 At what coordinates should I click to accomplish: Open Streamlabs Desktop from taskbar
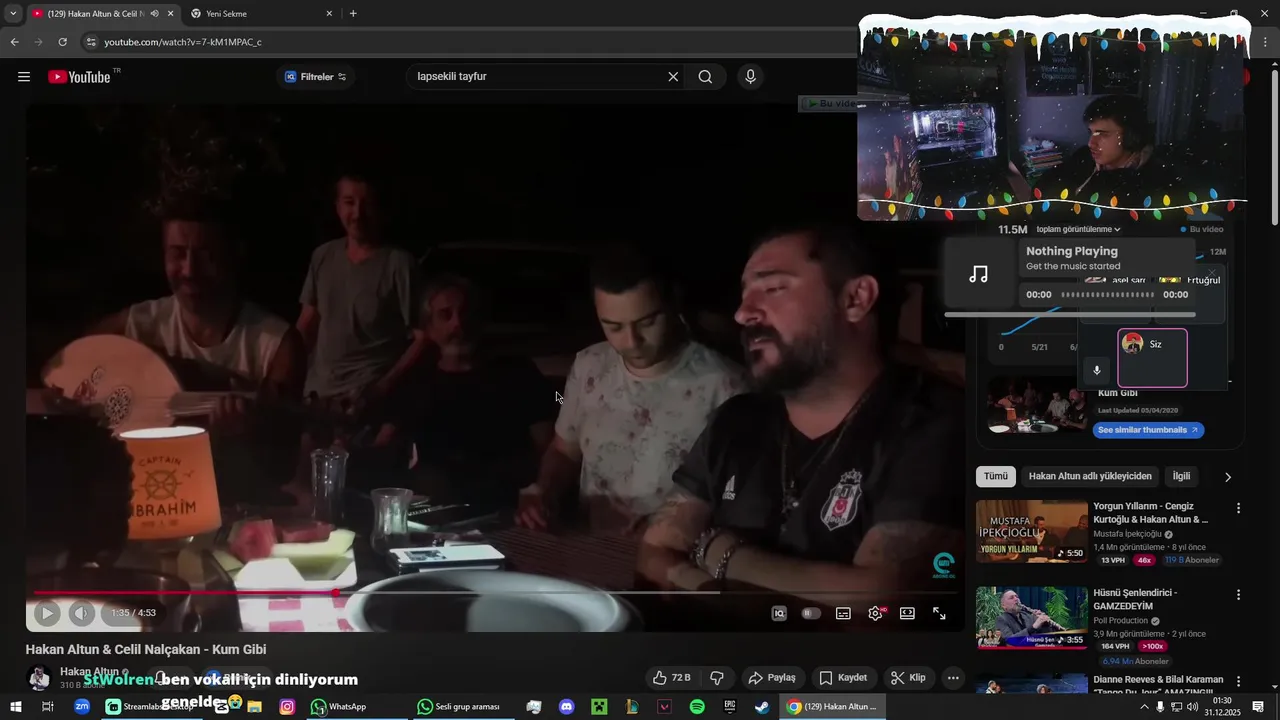coord(151,707)
